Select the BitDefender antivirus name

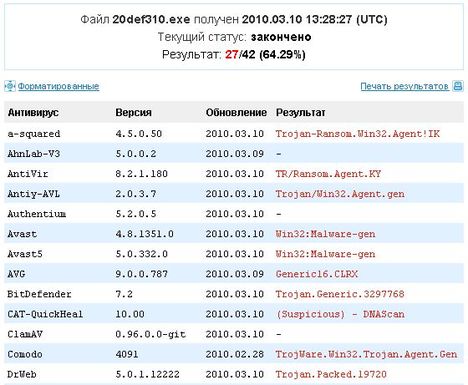point(39,294)
